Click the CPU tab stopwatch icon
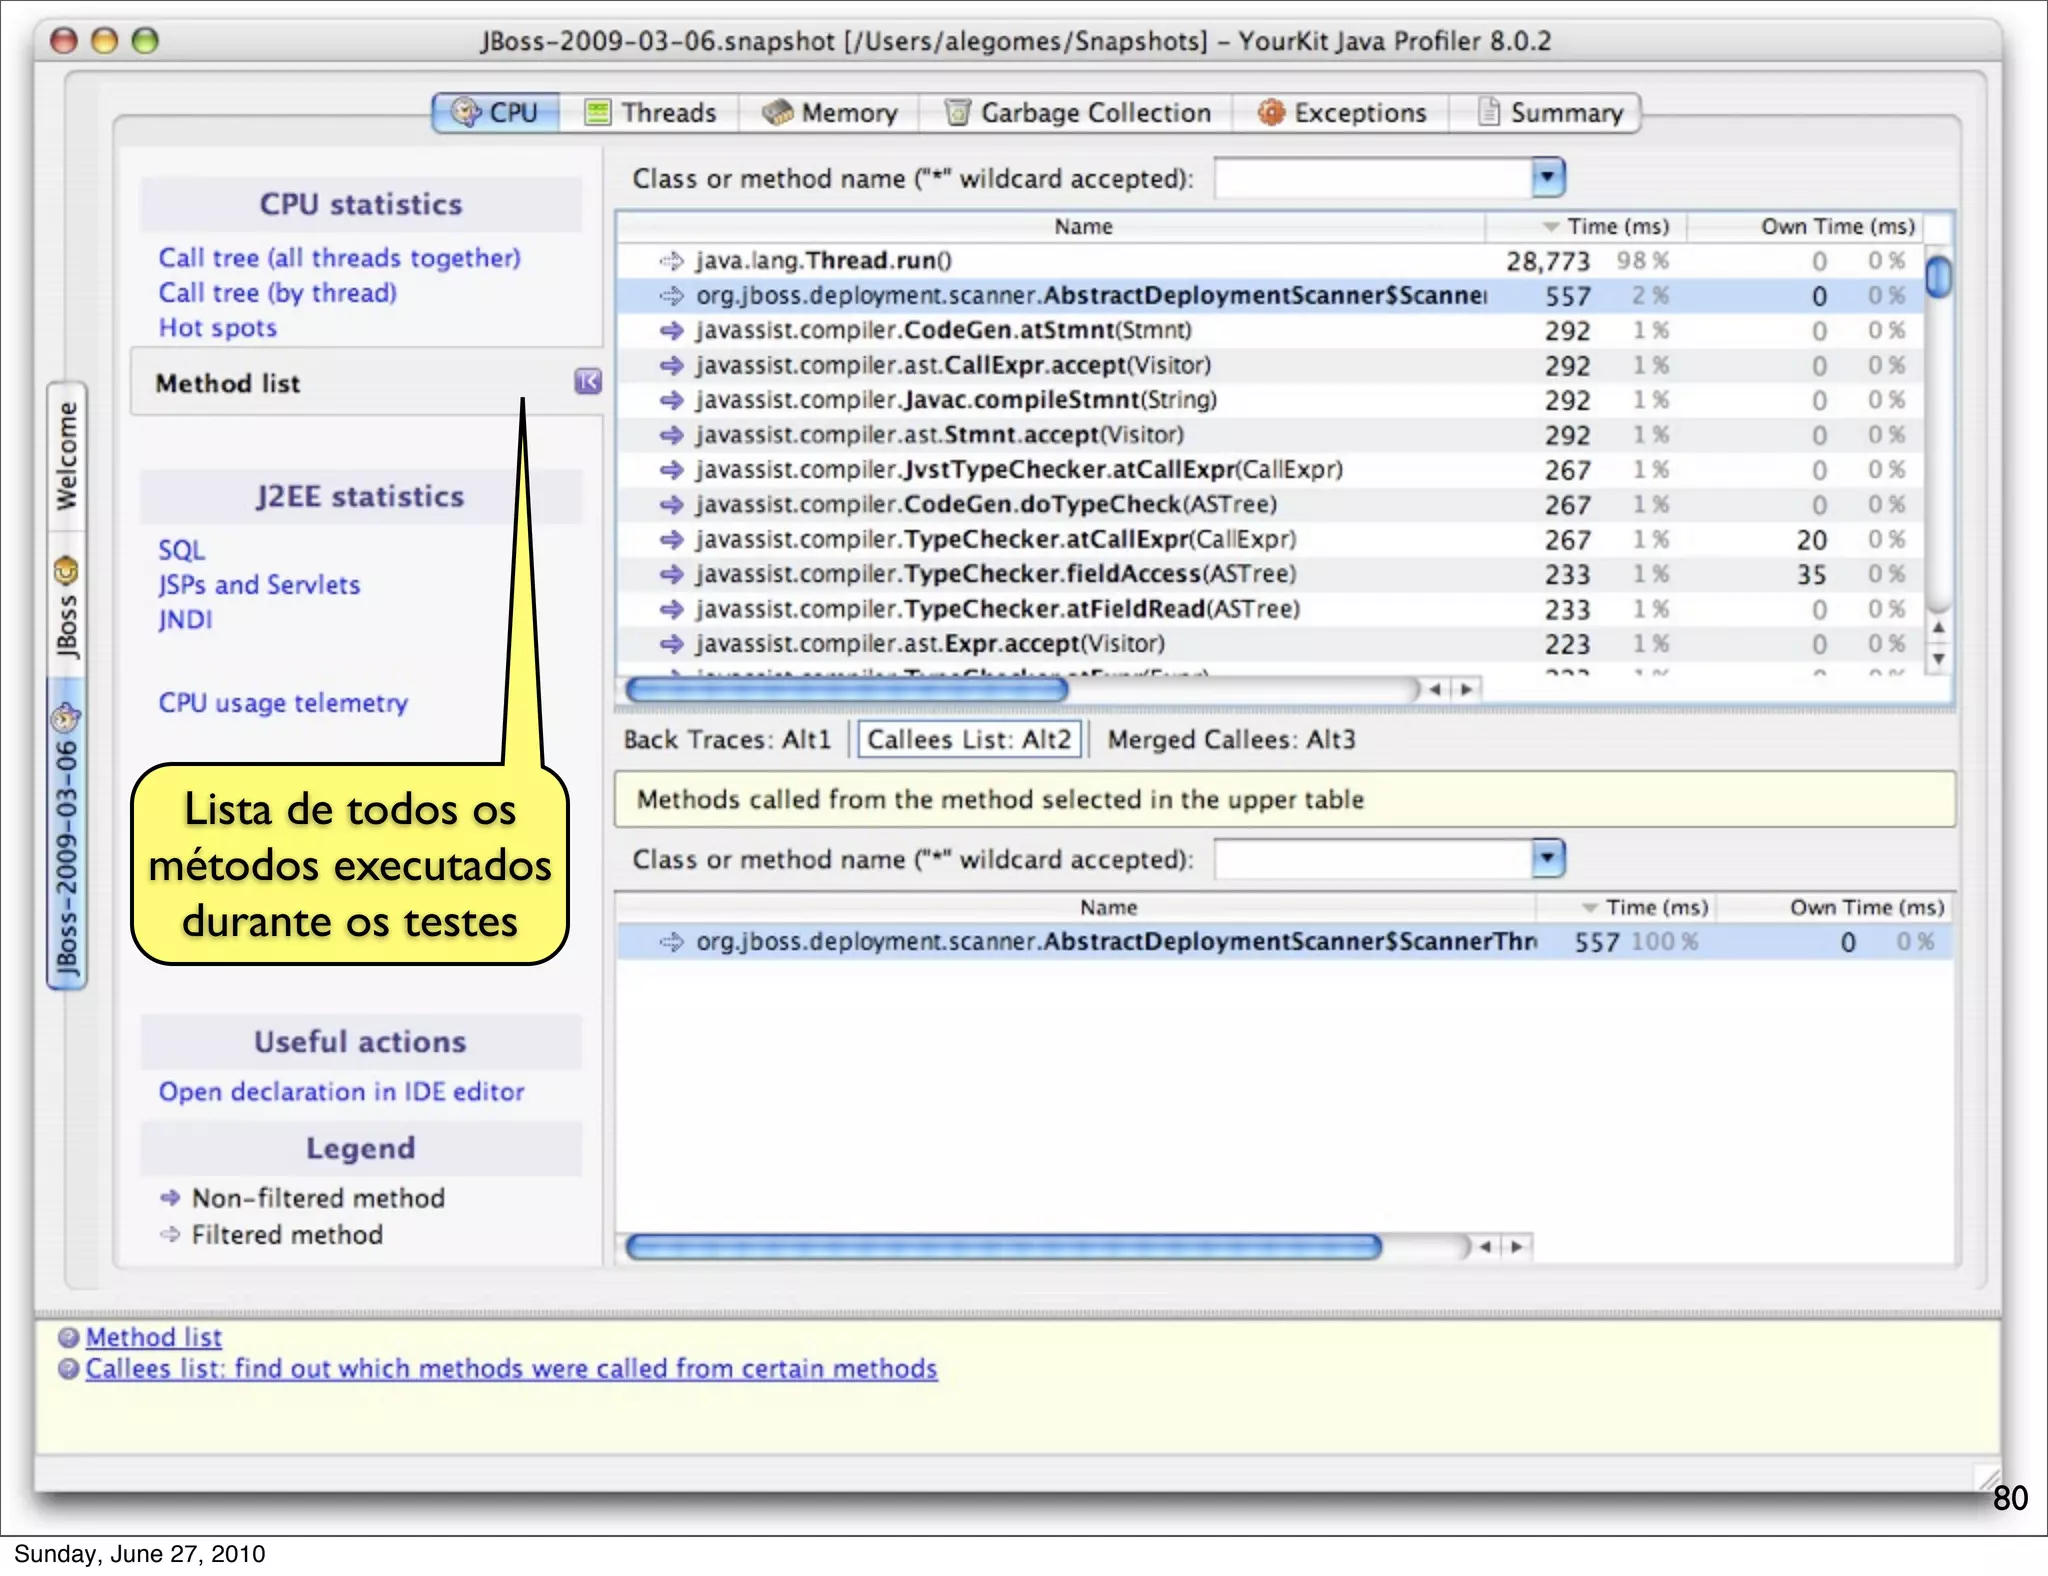The height and width of the screenshot is (1576, 2048). (x=465, y=112)
